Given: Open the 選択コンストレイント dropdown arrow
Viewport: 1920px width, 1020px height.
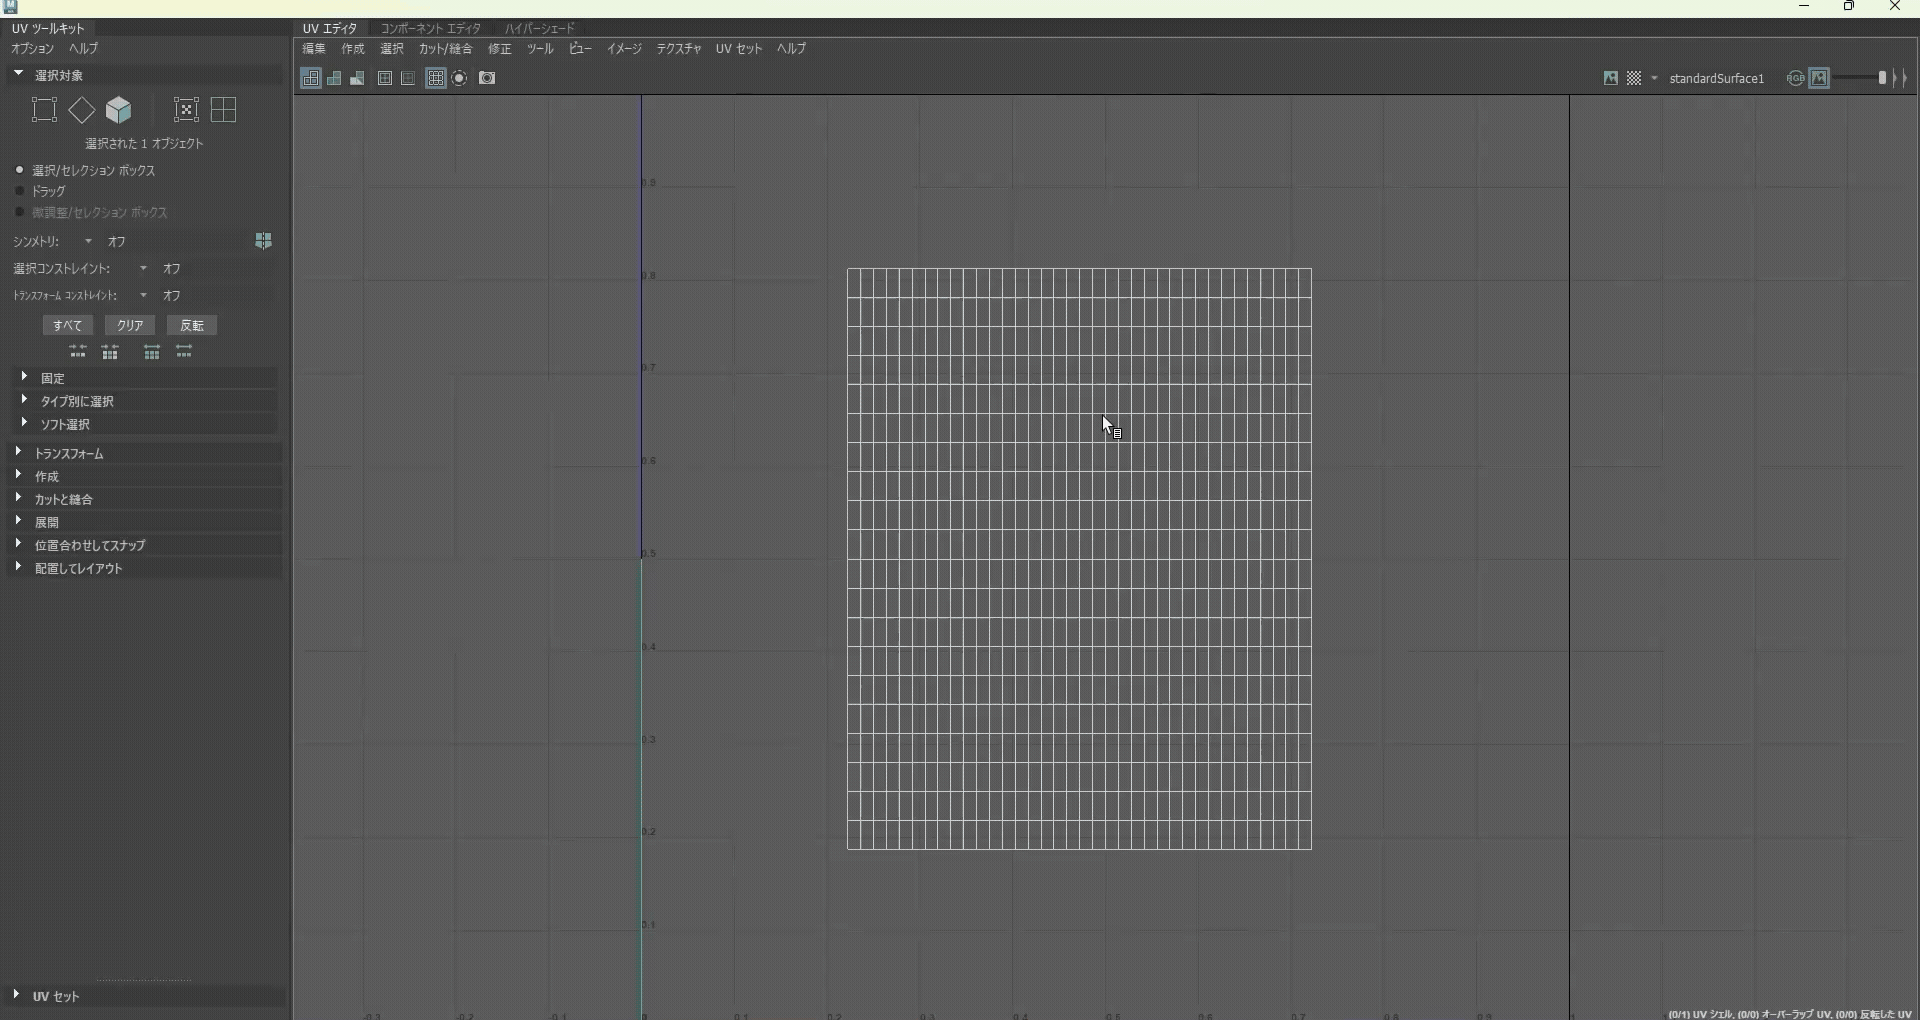Looking at the screenshot, I should pyautogui.click(x=144, y=269).
